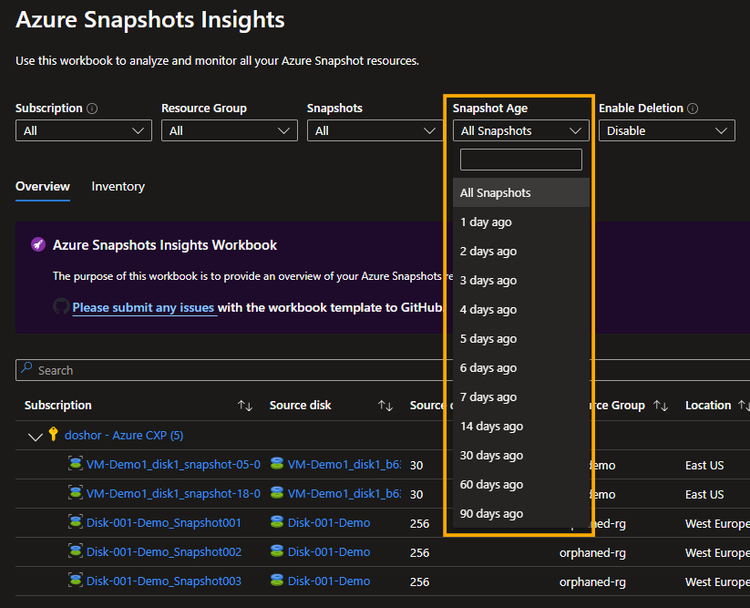
Task: Collapse the doshor - Azure CXP group
Action: [x=36, y=436]
